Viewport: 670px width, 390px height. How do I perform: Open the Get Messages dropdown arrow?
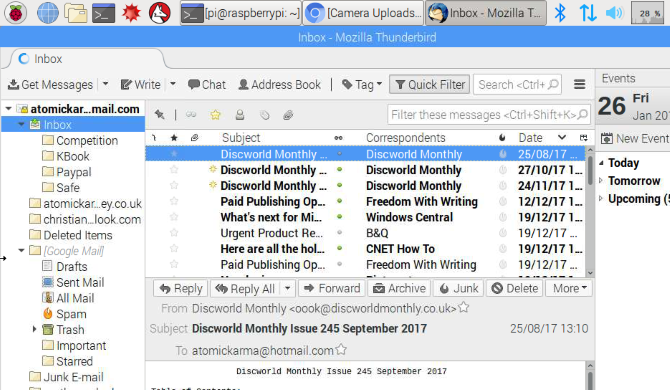click(105, 84)
